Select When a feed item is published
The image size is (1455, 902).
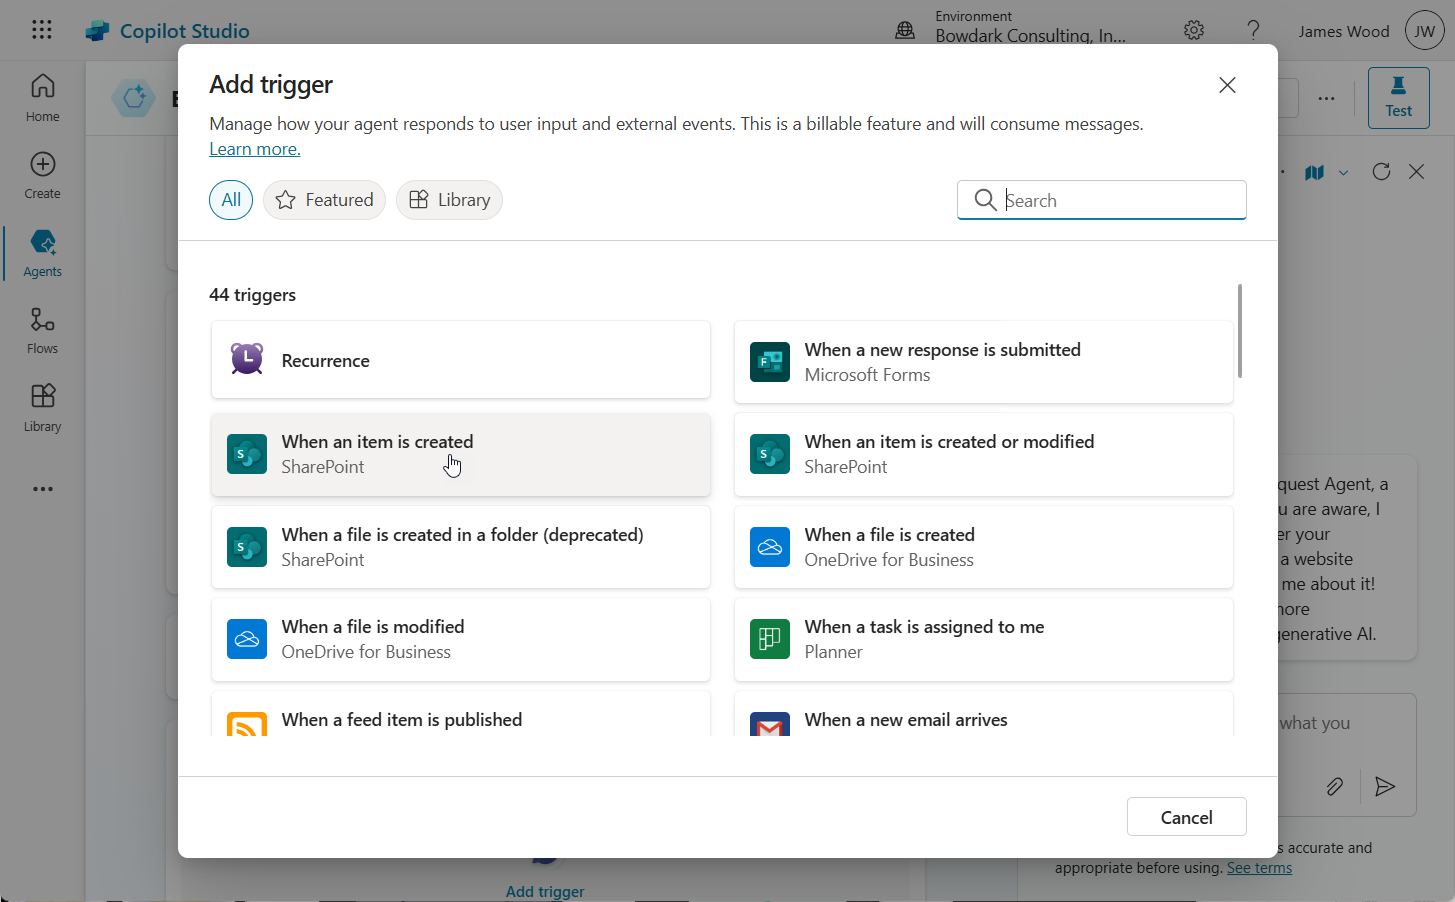pyautogui.click(x=461, y=714)
